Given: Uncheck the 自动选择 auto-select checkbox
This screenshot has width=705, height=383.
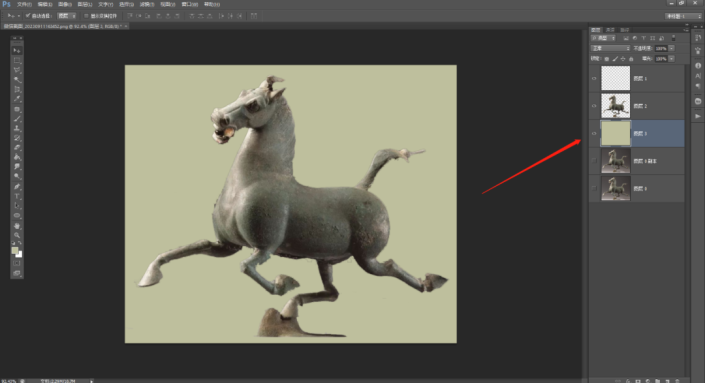Looking at the screenshot, I should 28,16.
